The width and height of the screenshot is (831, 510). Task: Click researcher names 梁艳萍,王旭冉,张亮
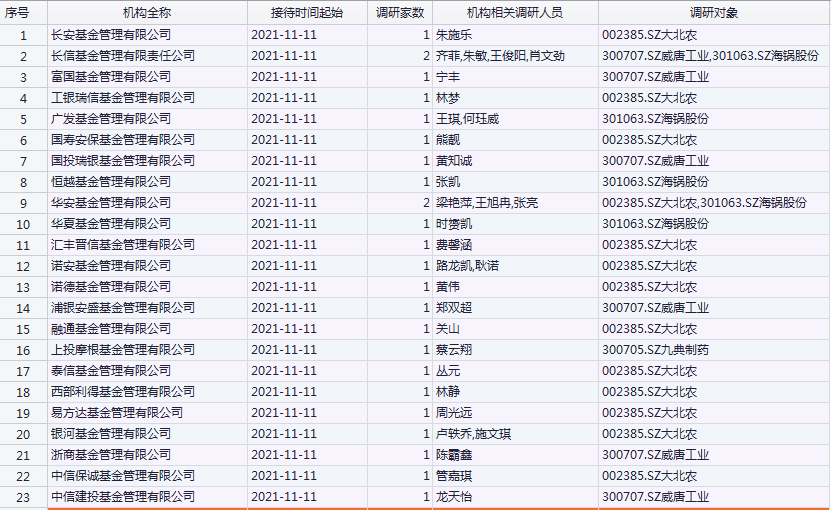pos(486,203)
